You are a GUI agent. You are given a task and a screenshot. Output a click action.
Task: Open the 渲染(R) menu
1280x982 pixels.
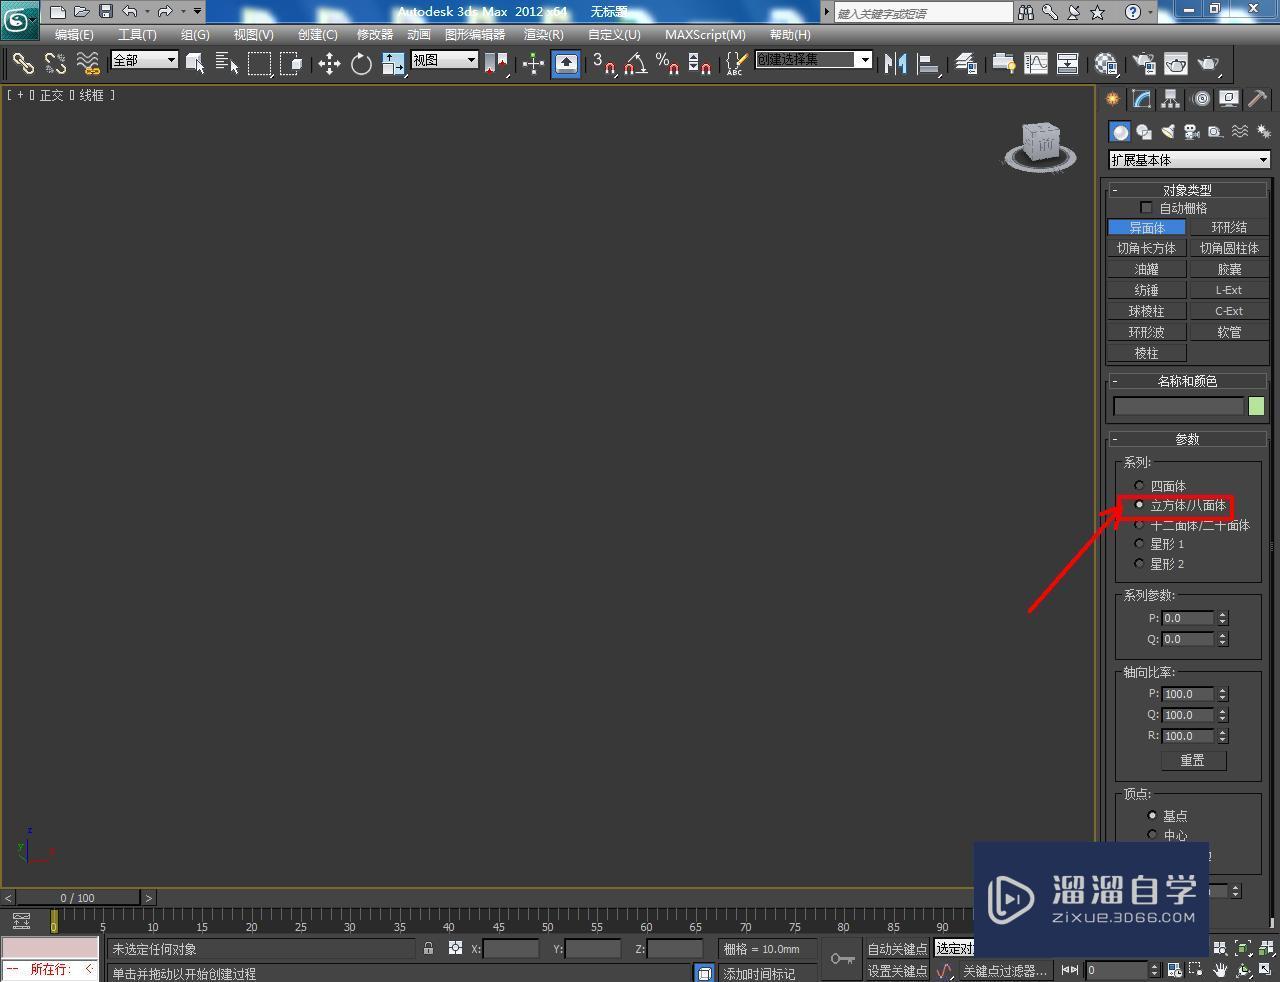pos(544,35)
